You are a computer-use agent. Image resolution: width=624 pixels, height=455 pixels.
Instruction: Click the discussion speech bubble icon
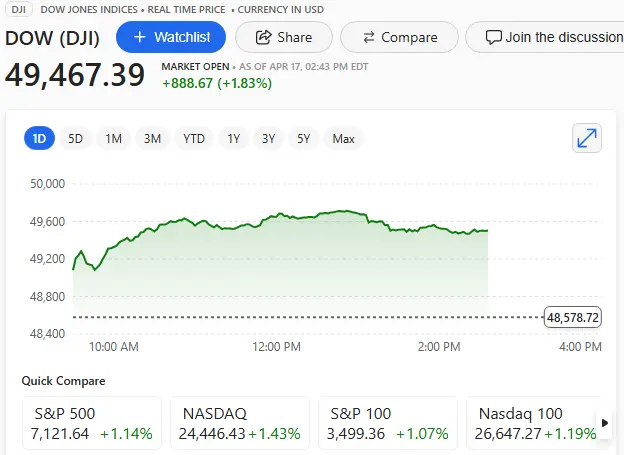click(x=493, y=37)
